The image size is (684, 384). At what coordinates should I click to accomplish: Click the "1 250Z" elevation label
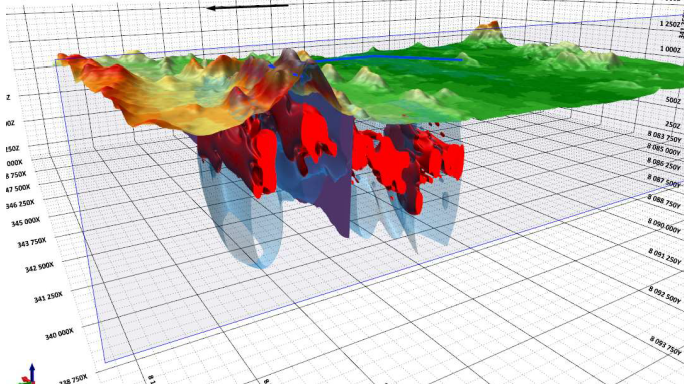670,24
